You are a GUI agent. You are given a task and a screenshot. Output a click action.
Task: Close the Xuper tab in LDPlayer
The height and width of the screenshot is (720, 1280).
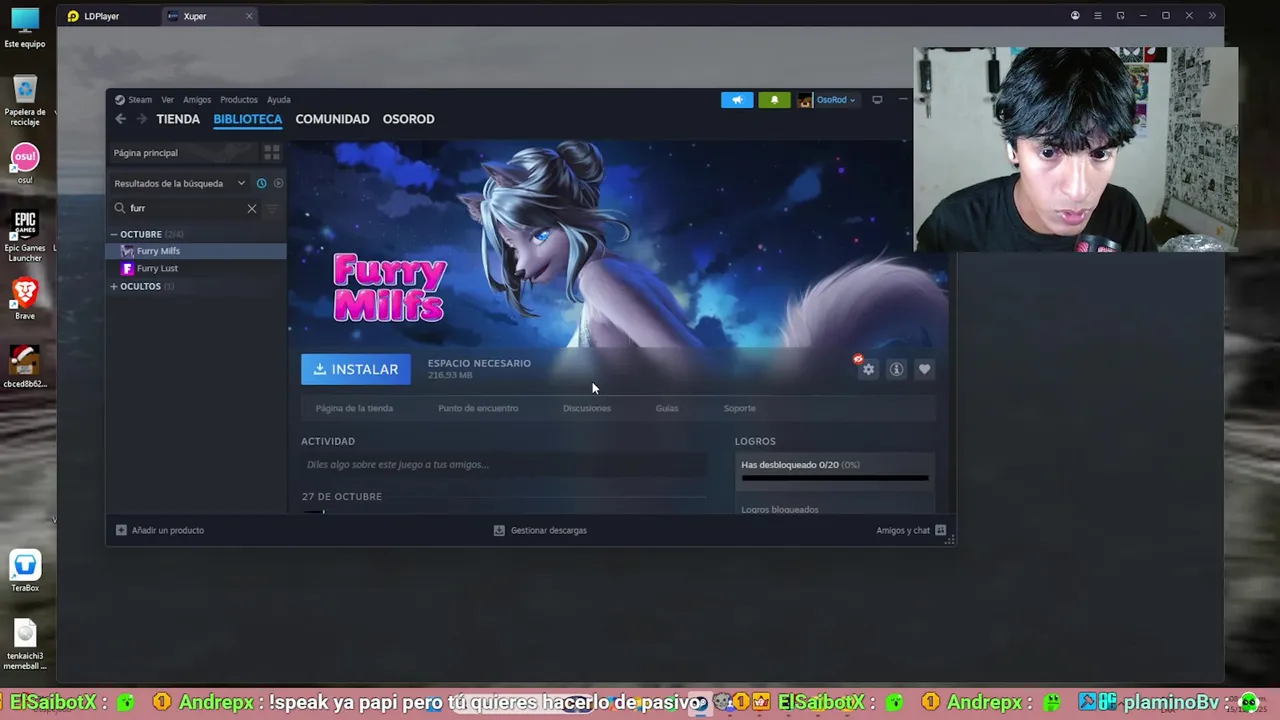coord(249,16)
